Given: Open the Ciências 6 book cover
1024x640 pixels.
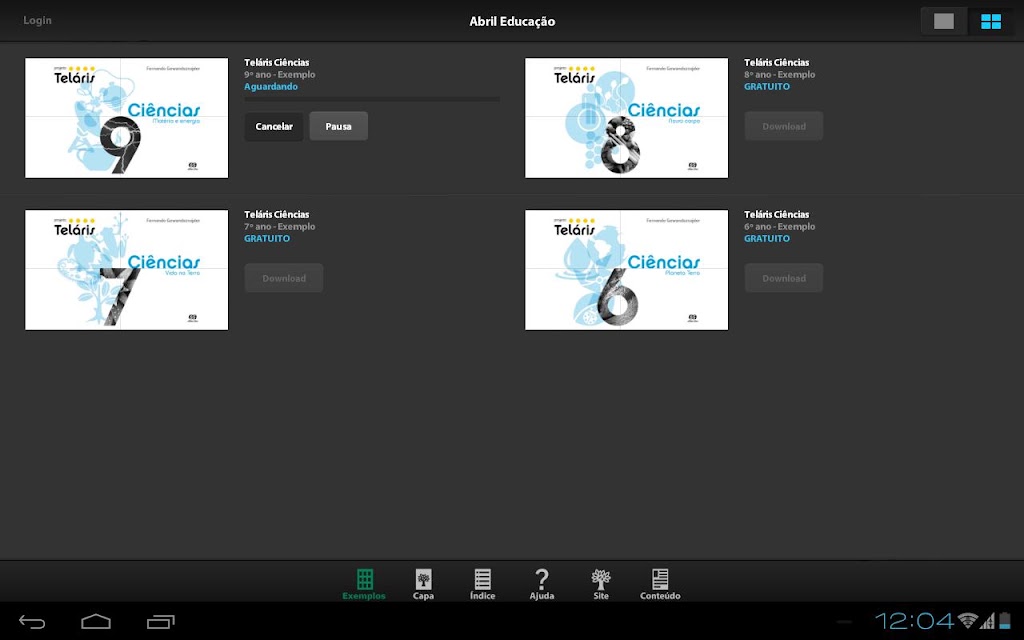Looking at the screenshot, I should (x=626, y=270).
